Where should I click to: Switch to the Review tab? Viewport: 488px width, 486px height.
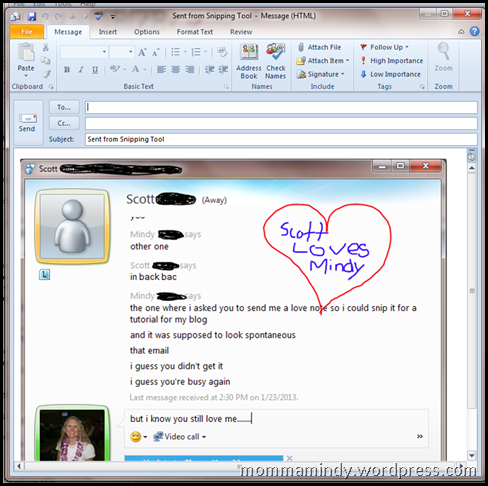[241, 32]
